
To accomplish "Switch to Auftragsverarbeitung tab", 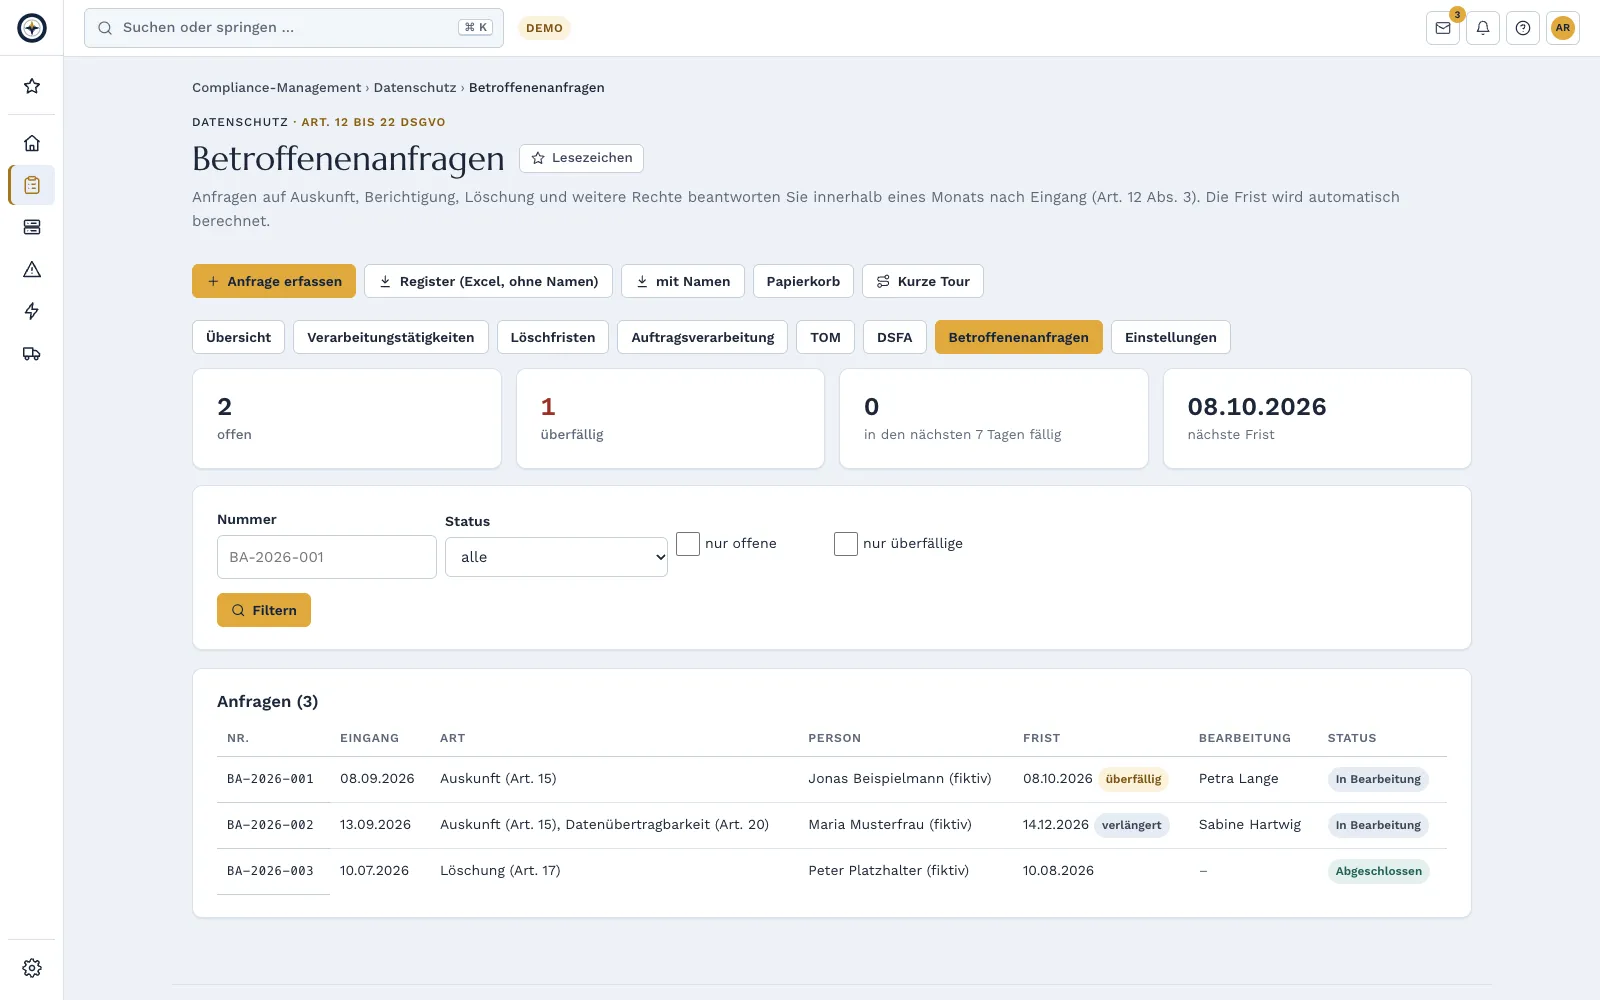I will pos(703,337).
